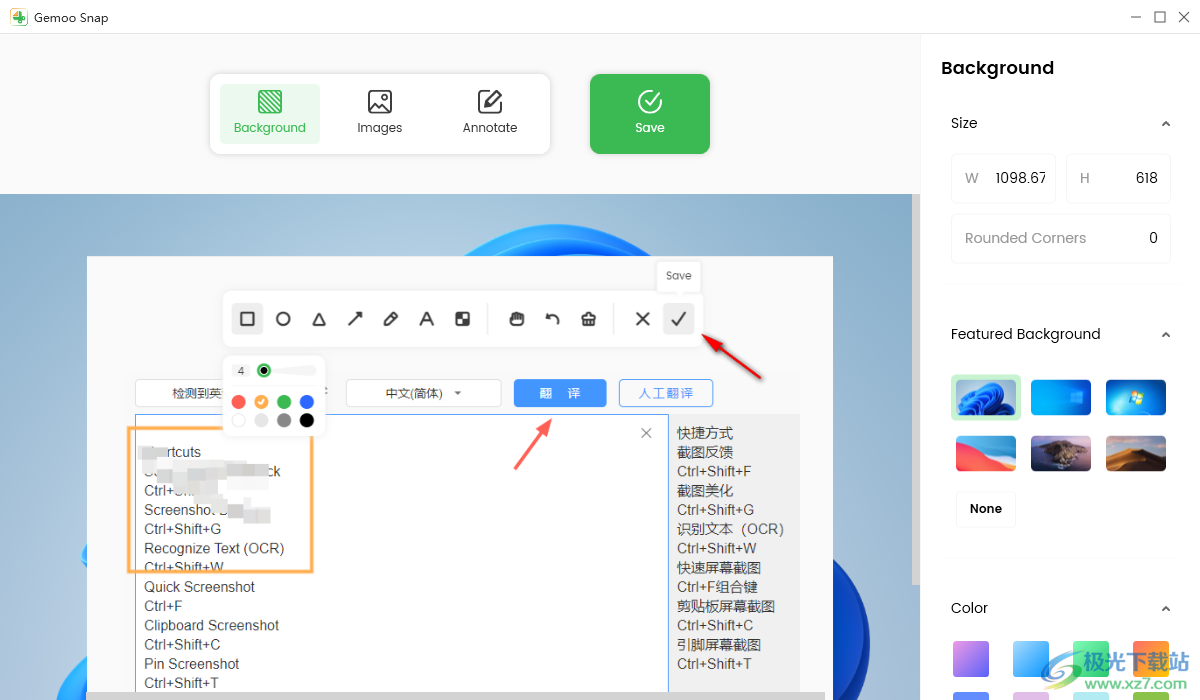Image resolution: width=1200 pixels, height=700 pixels.
Task: Collapse the Size section
Action: (x=1165, y=124)
